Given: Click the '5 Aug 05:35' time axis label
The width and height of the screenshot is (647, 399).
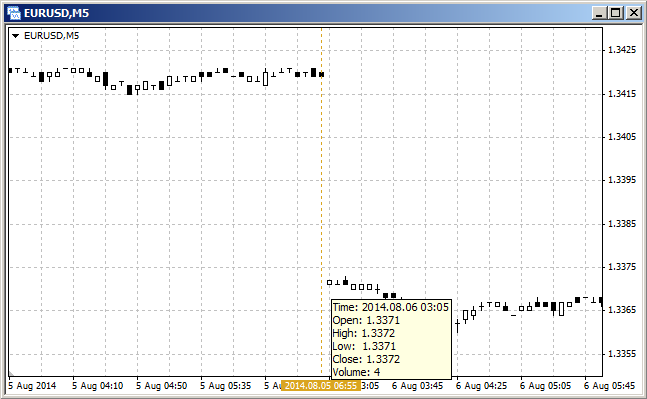Looking at the screenshot, I should [225, 386].
